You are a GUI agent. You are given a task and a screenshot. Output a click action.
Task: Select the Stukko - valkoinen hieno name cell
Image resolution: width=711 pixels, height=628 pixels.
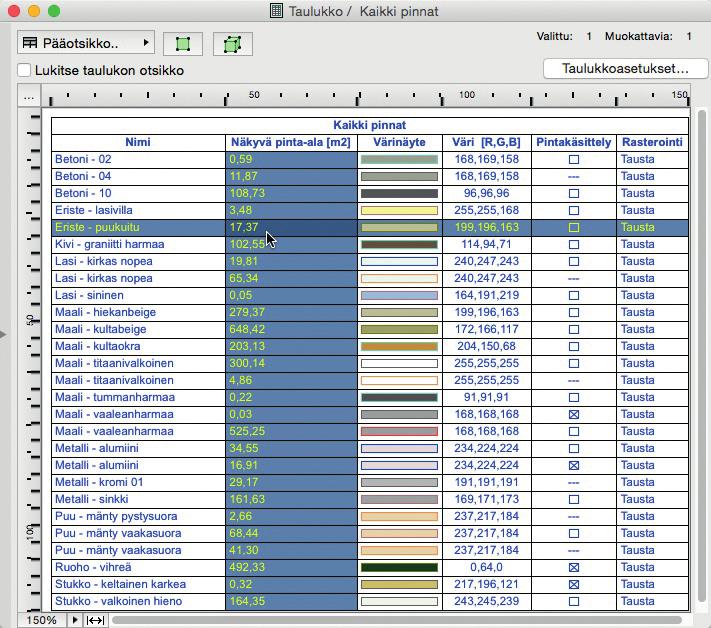[x=138, y=602]
